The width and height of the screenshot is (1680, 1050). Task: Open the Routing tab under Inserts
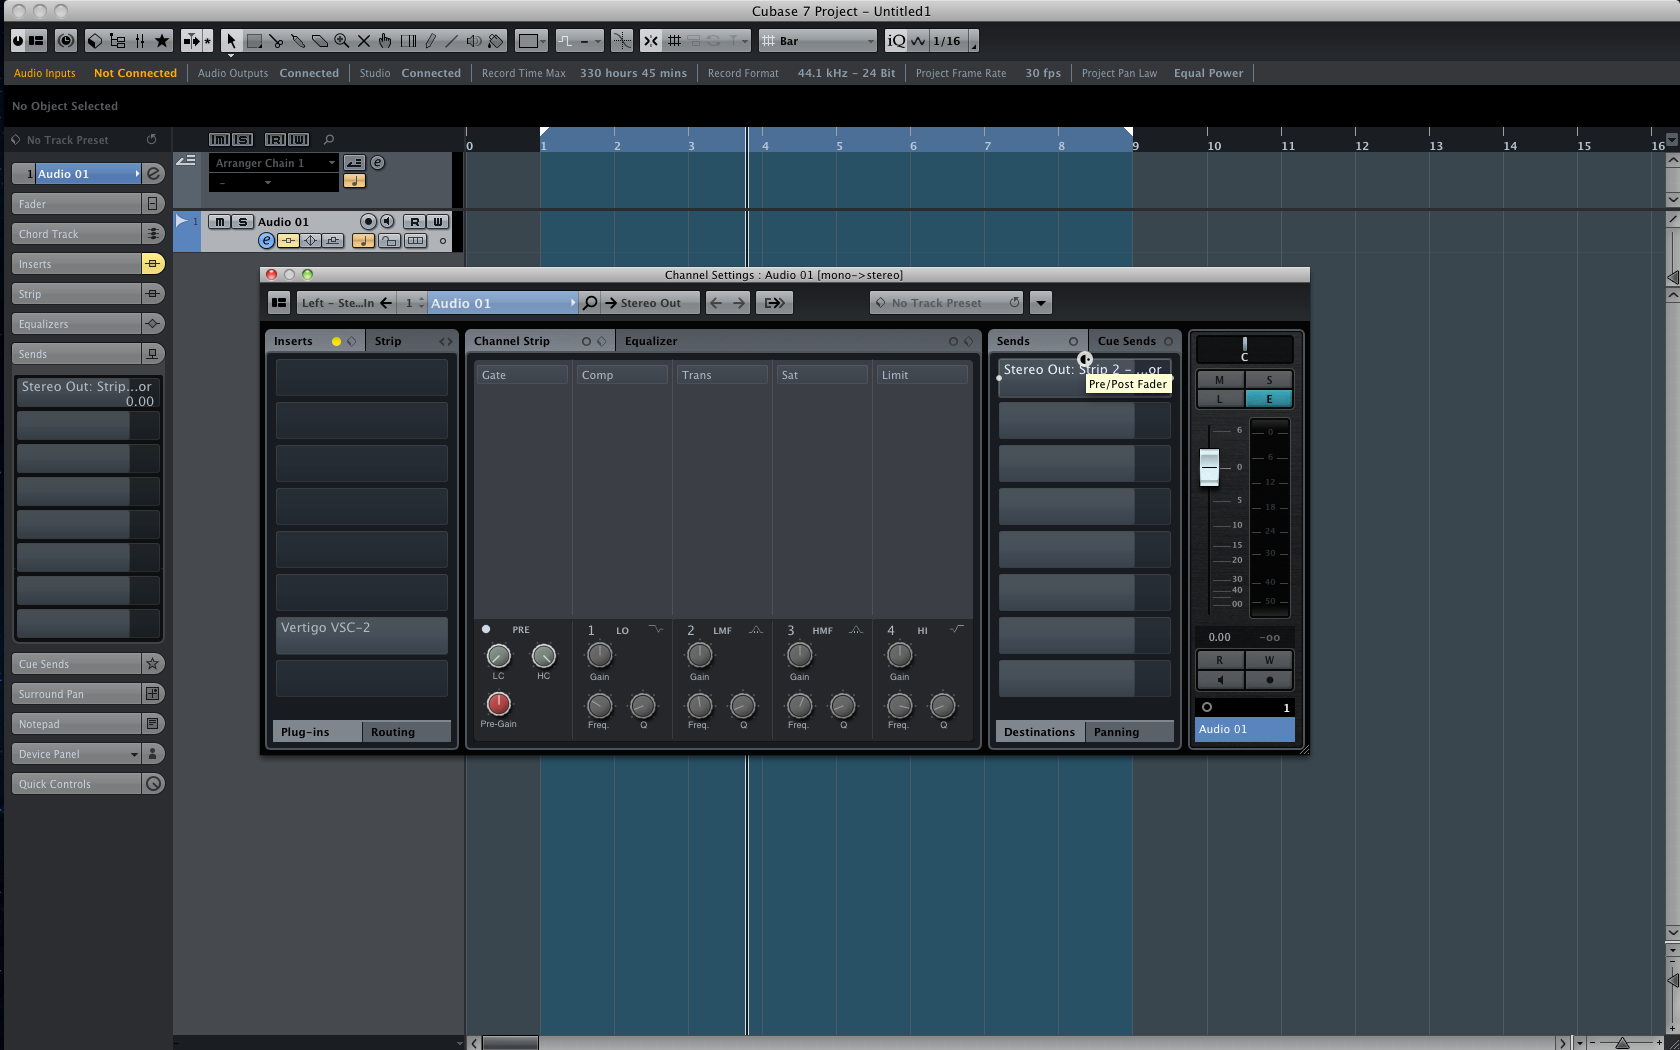point(393,732)
